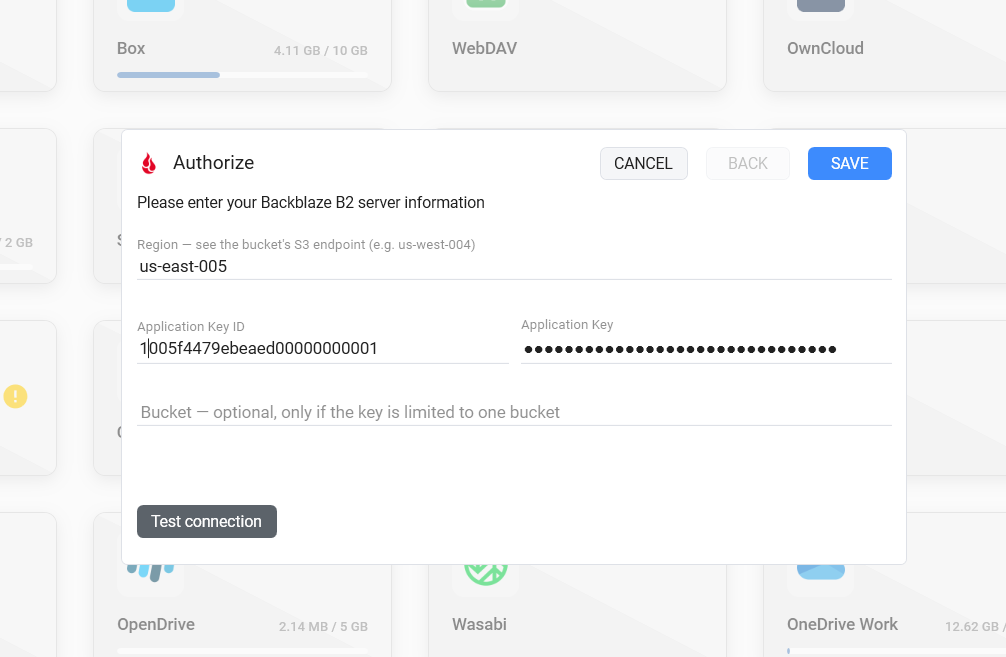The image size is (1006, 657).
Task: Focus the Region input field
Action: coord(514,266)
